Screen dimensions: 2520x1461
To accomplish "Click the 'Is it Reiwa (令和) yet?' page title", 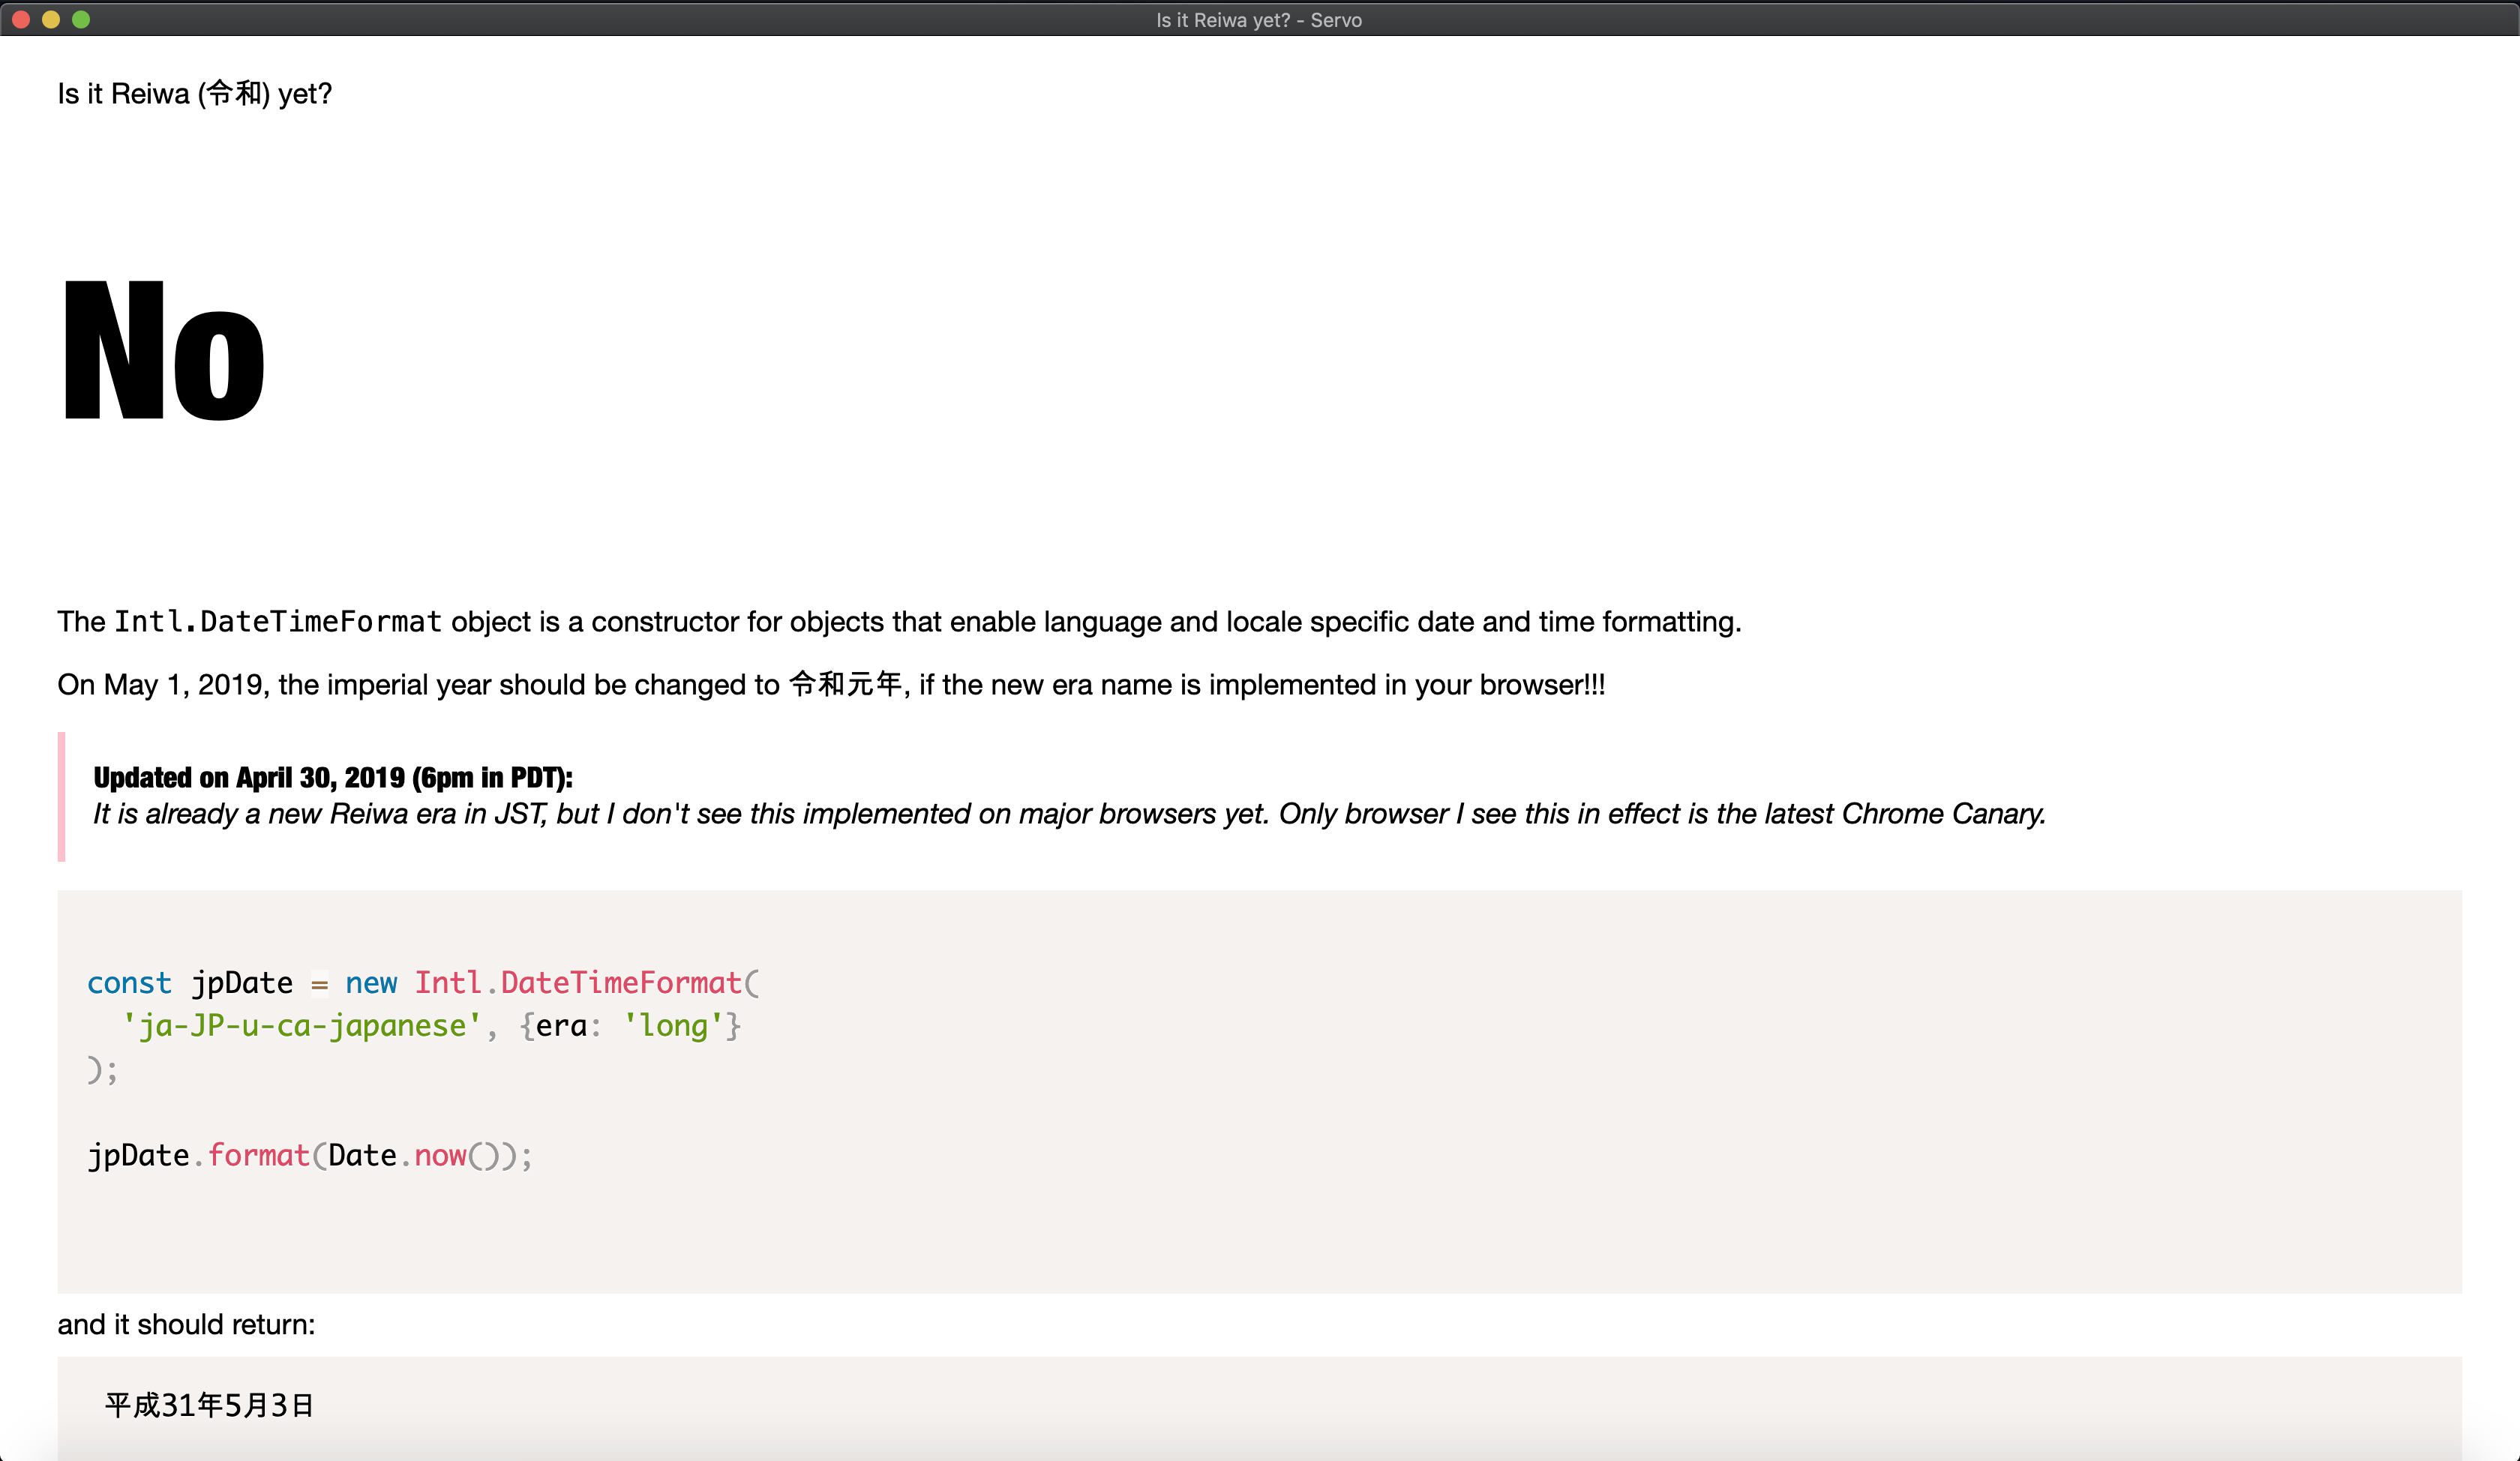I will [194, 94].
